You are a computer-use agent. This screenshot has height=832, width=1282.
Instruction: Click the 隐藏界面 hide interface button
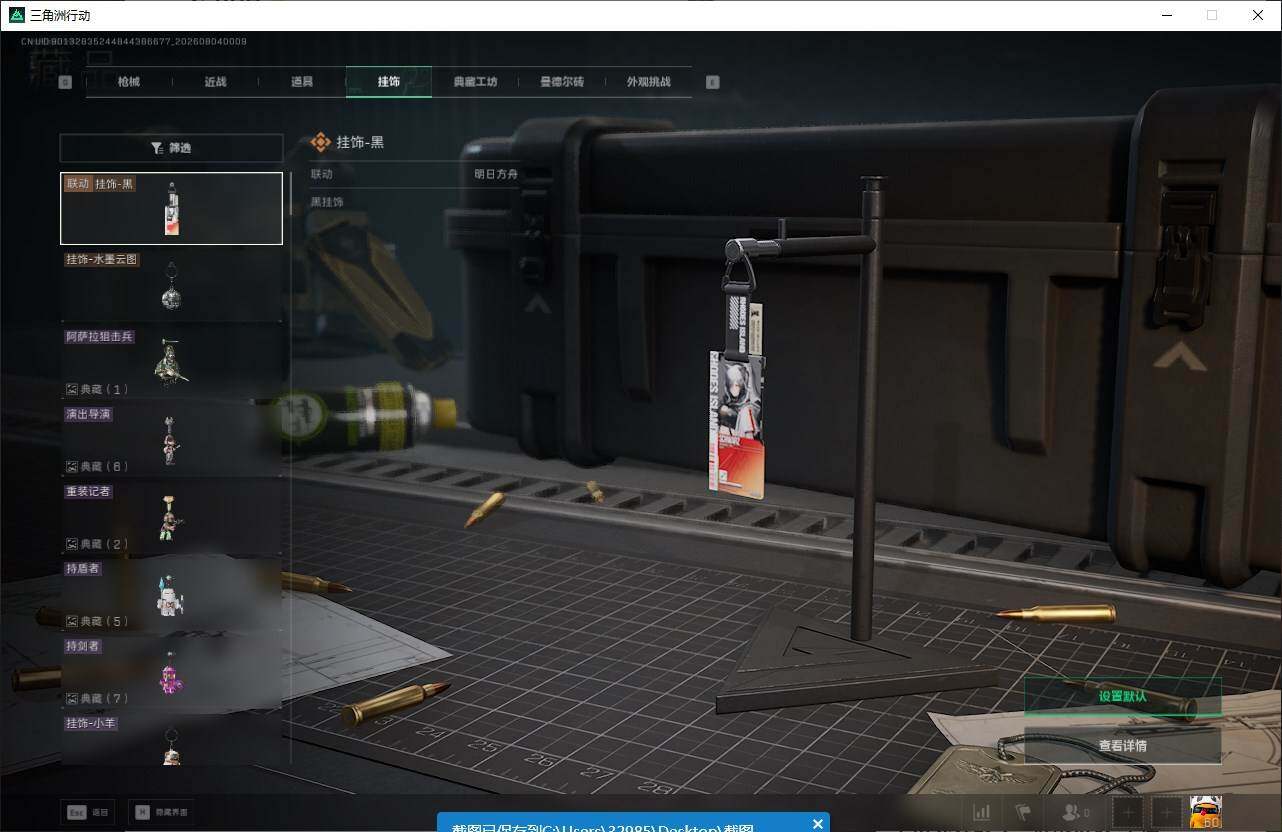point(163,812)
